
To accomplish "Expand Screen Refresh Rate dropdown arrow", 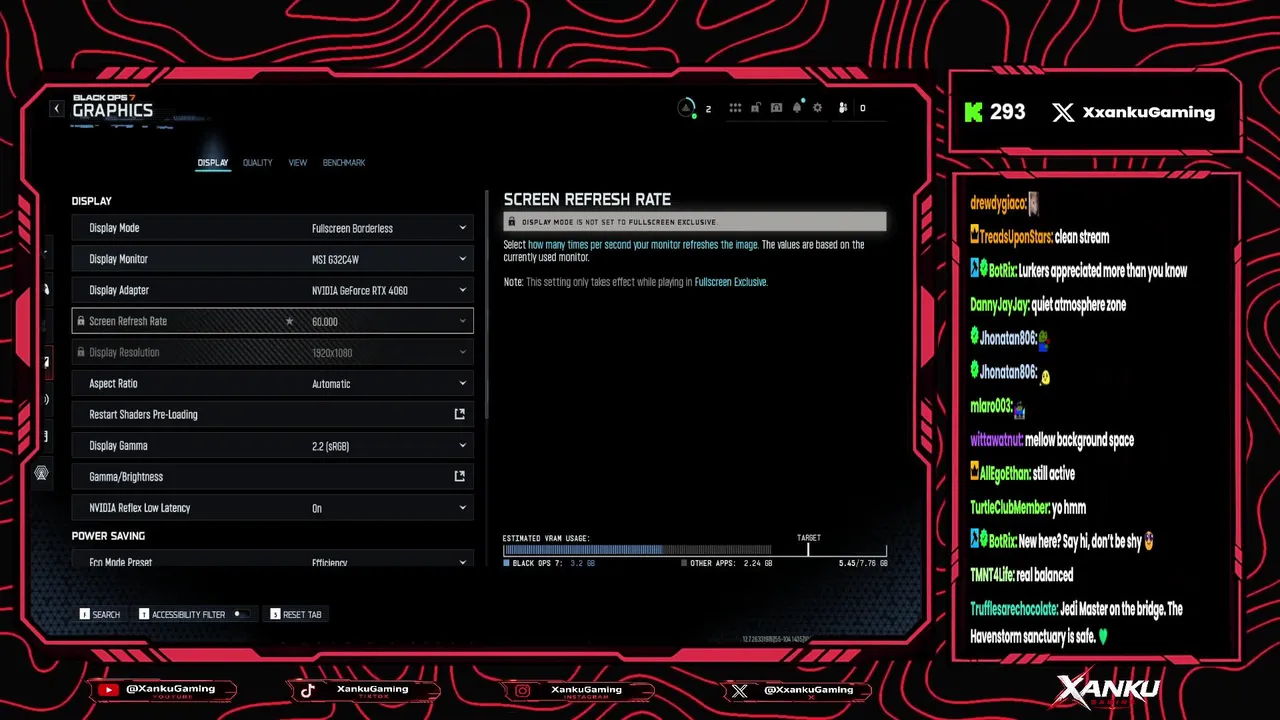I will click(x=462, y=321).
